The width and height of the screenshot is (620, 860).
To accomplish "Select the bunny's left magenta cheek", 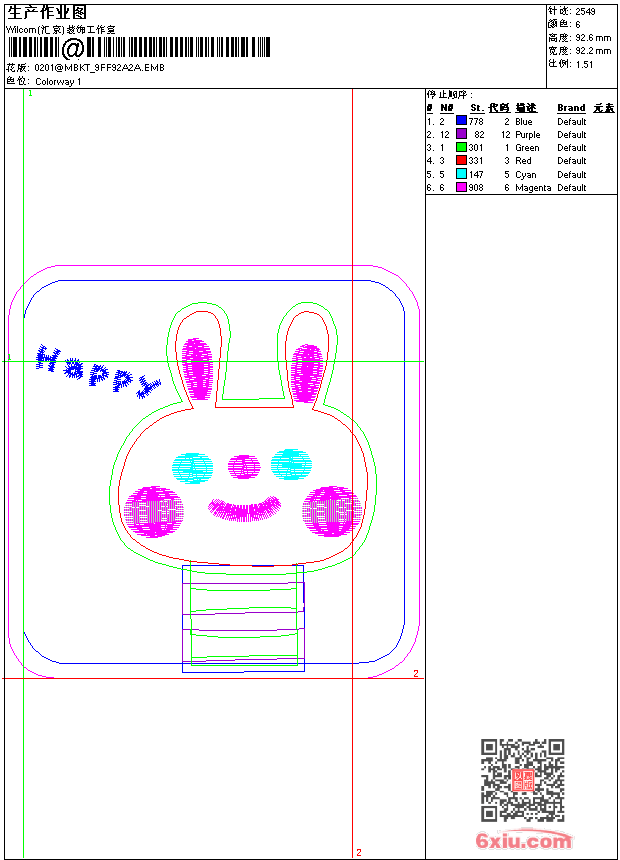I will pos(153,512).
